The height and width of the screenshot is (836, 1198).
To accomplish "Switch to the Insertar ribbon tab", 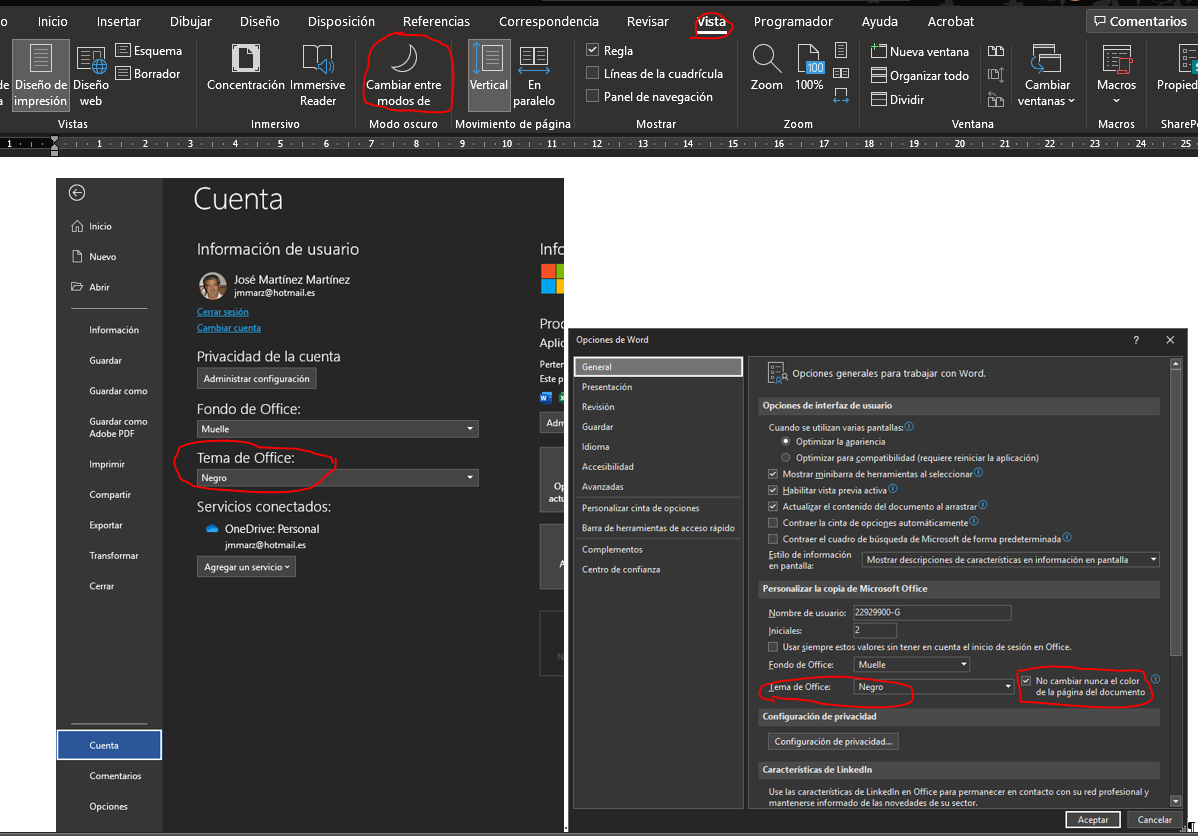I will coord(119,21).
